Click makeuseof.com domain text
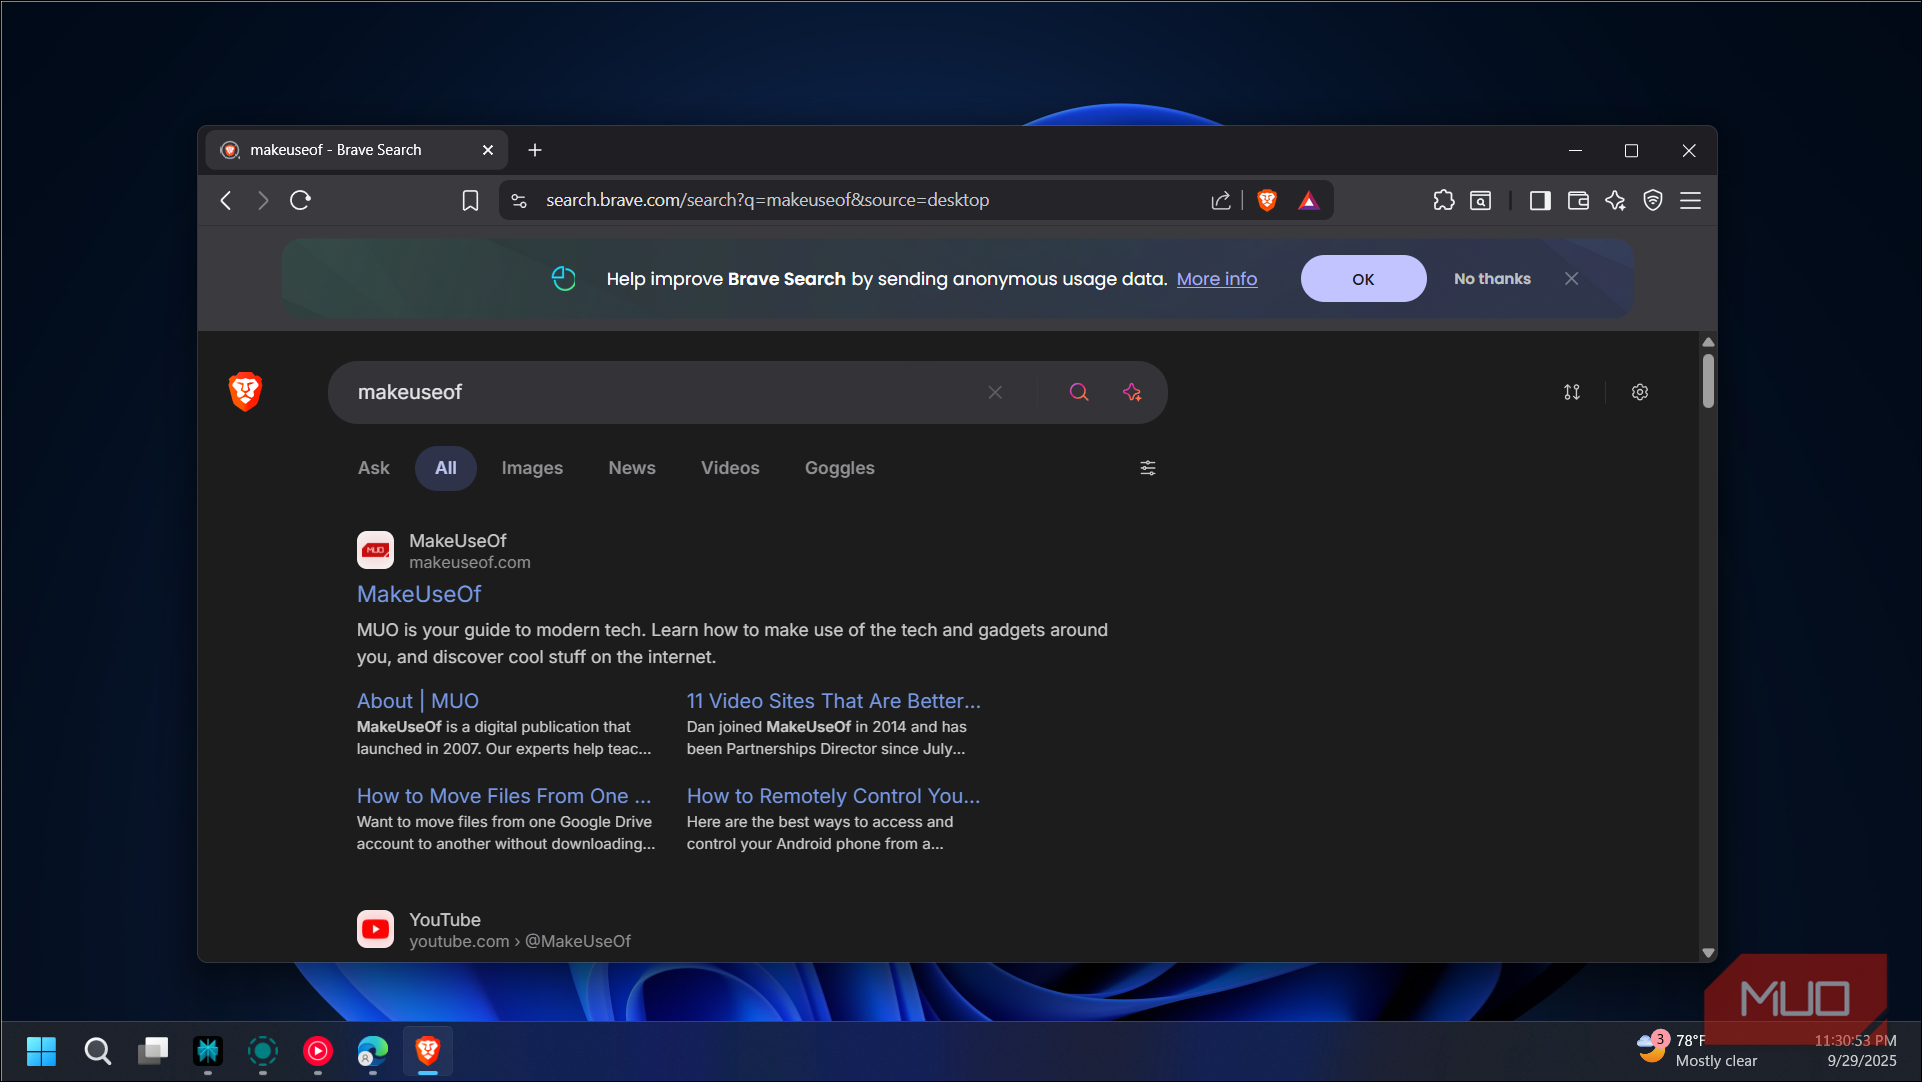The height and width of the screenshot is (1082, 1922). [470, 562]
